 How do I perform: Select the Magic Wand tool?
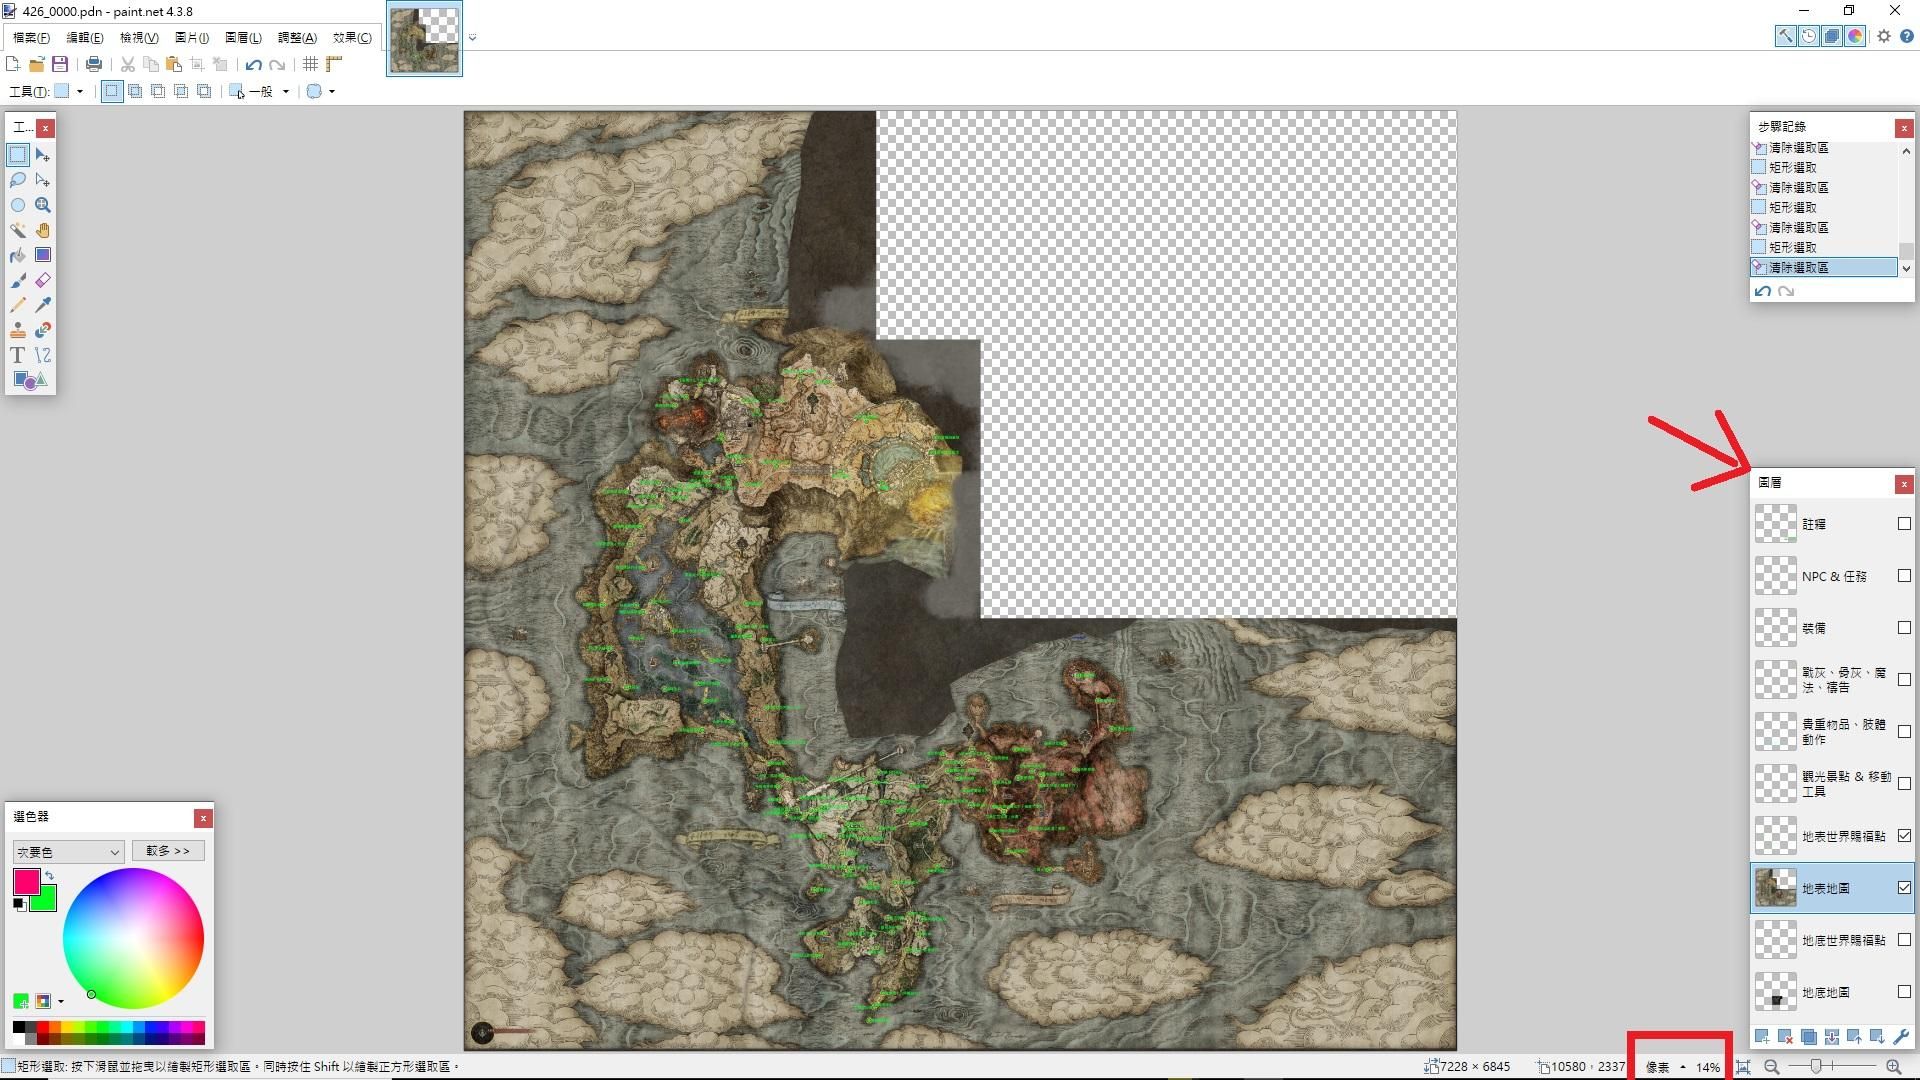coord(18,230)
